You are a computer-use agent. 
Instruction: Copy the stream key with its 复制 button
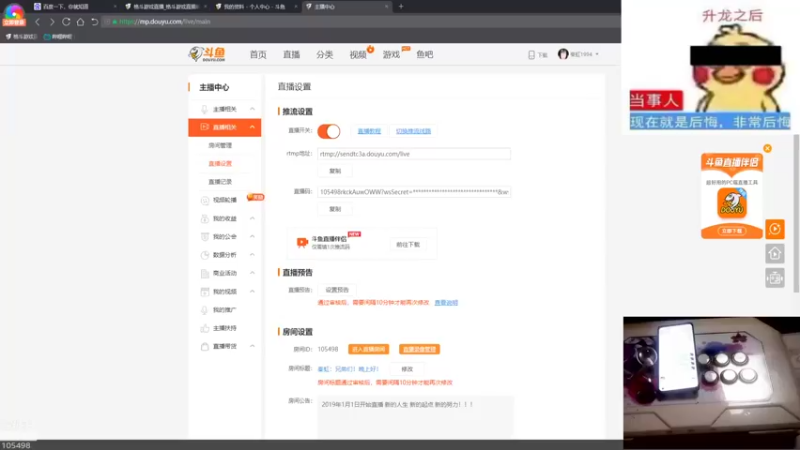[335, 209]
